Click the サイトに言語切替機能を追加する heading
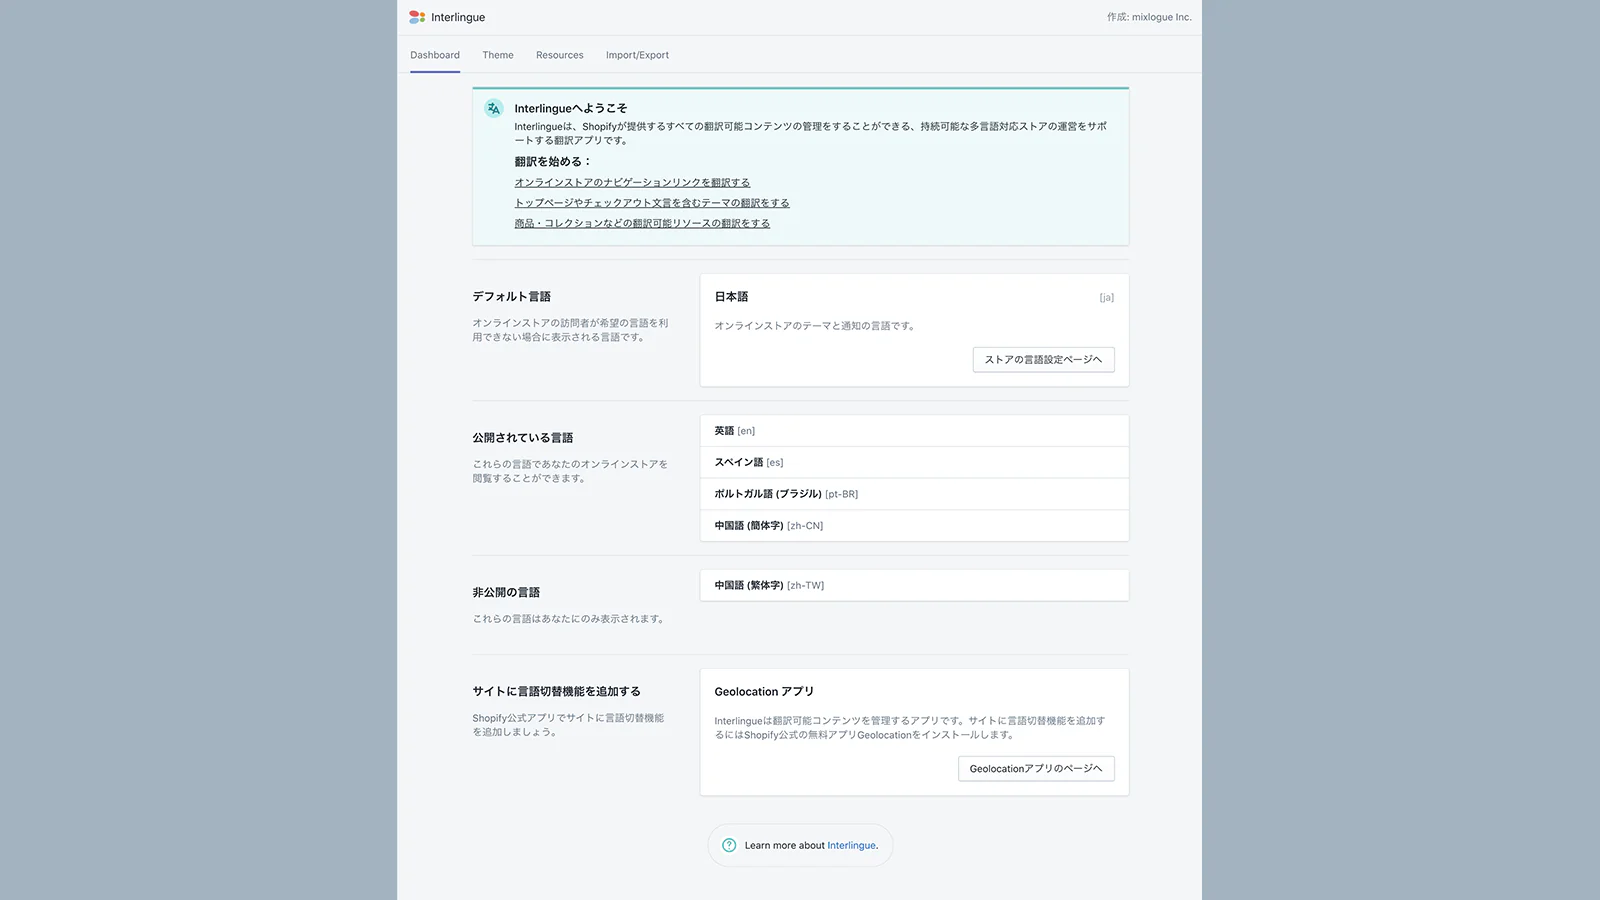The width and height of the screenshot is (1600, 900). coord(557,691)
